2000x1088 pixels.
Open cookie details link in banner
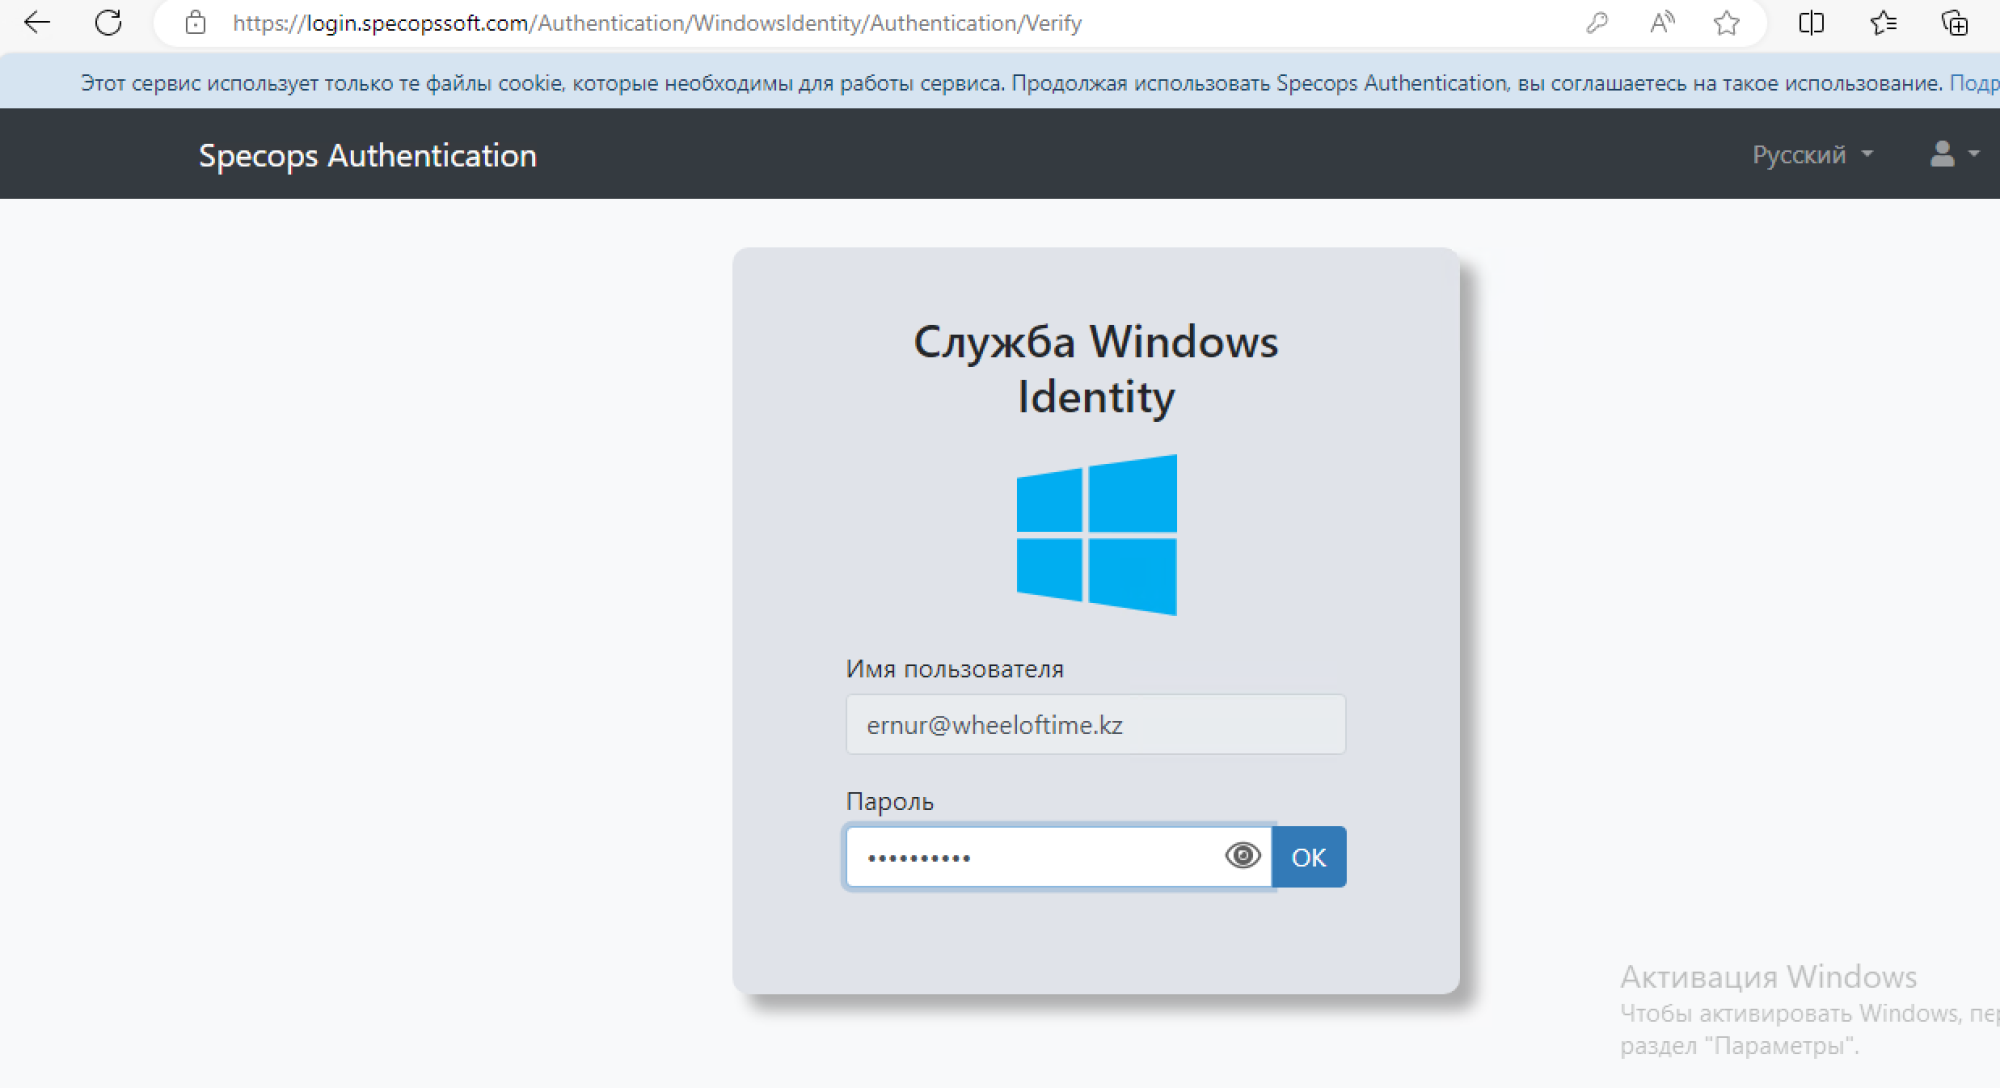pyautogui.click(x=1973, y=83)
